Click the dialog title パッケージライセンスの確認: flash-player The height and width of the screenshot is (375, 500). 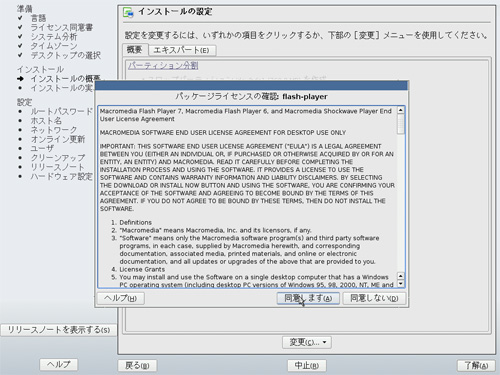pos(251,97)
